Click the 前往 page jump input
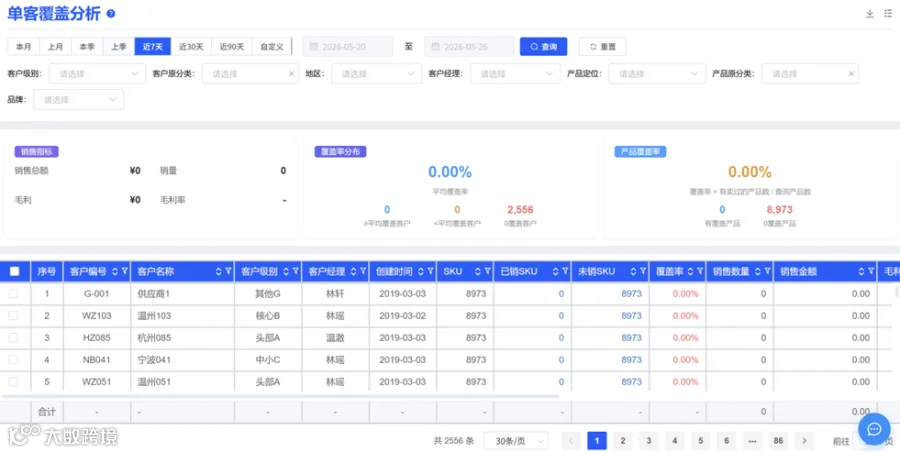The image size is (900, 453). tap(868, 441)
